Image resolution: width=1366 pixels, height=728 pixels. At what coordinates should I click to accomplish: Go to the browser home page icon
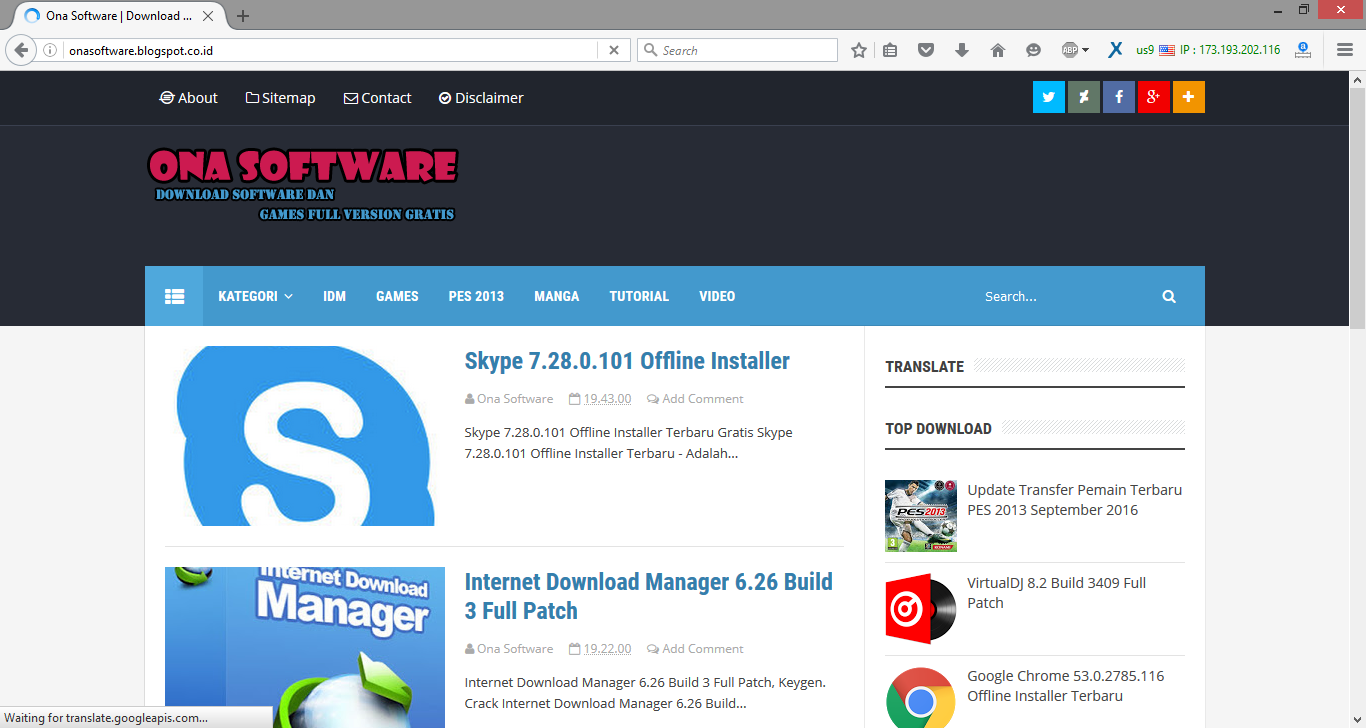click(997, 50)
